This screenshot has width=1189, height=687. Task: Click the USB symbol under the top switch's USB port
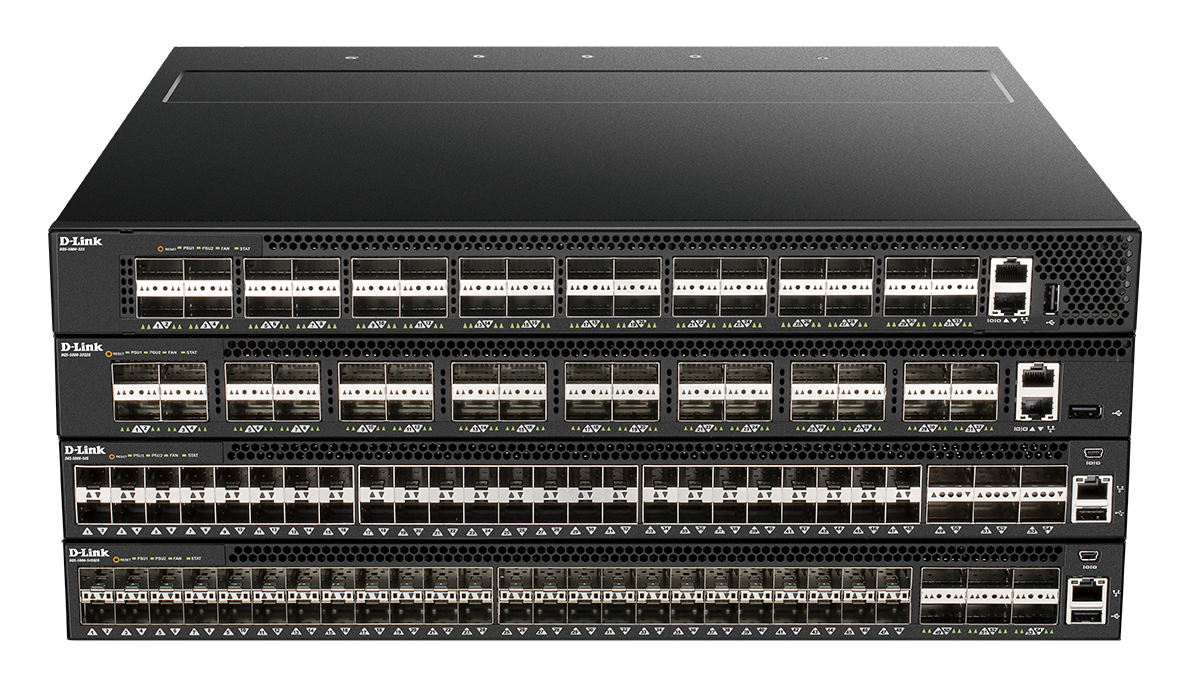tap(1048, 322)
